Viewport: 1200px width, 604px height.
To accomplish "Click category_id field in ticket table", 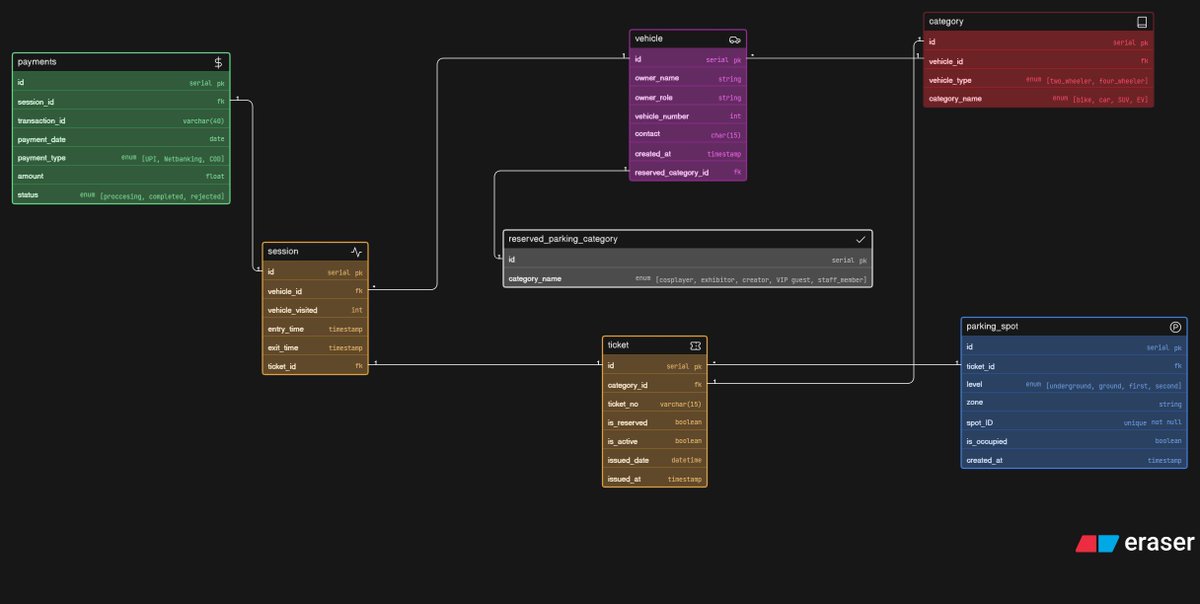I will point(655,385).
